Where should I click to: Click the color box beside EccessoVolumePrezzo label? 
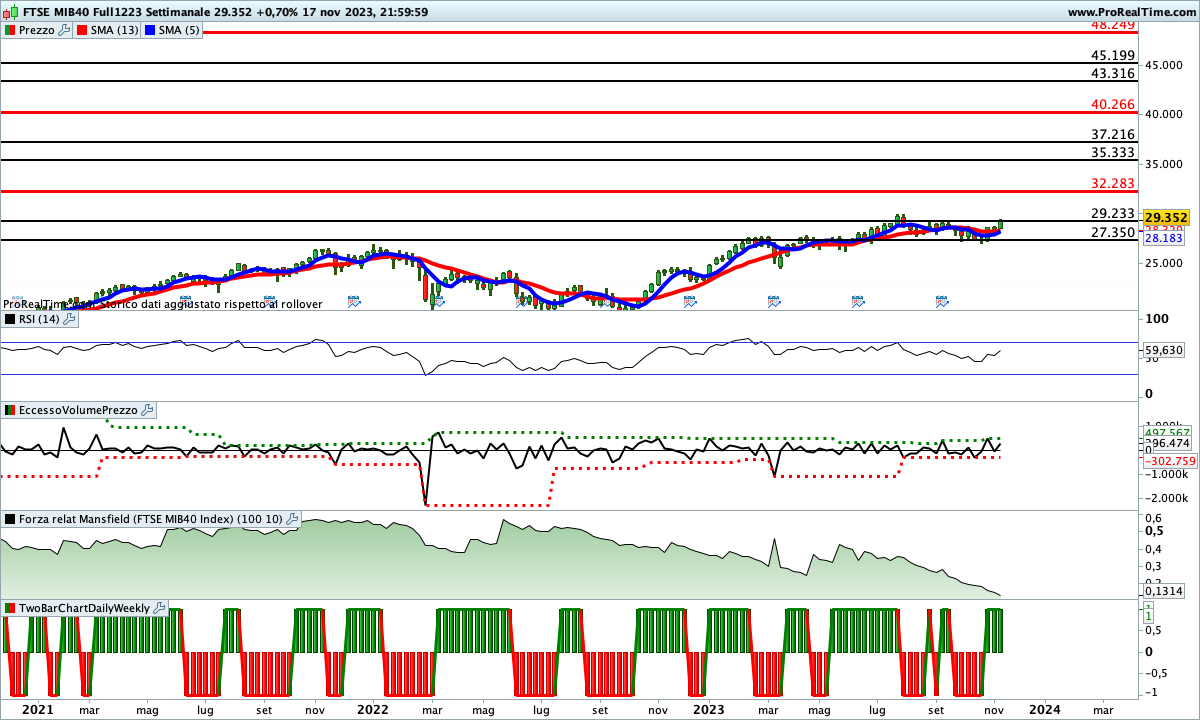click(9, 410)
